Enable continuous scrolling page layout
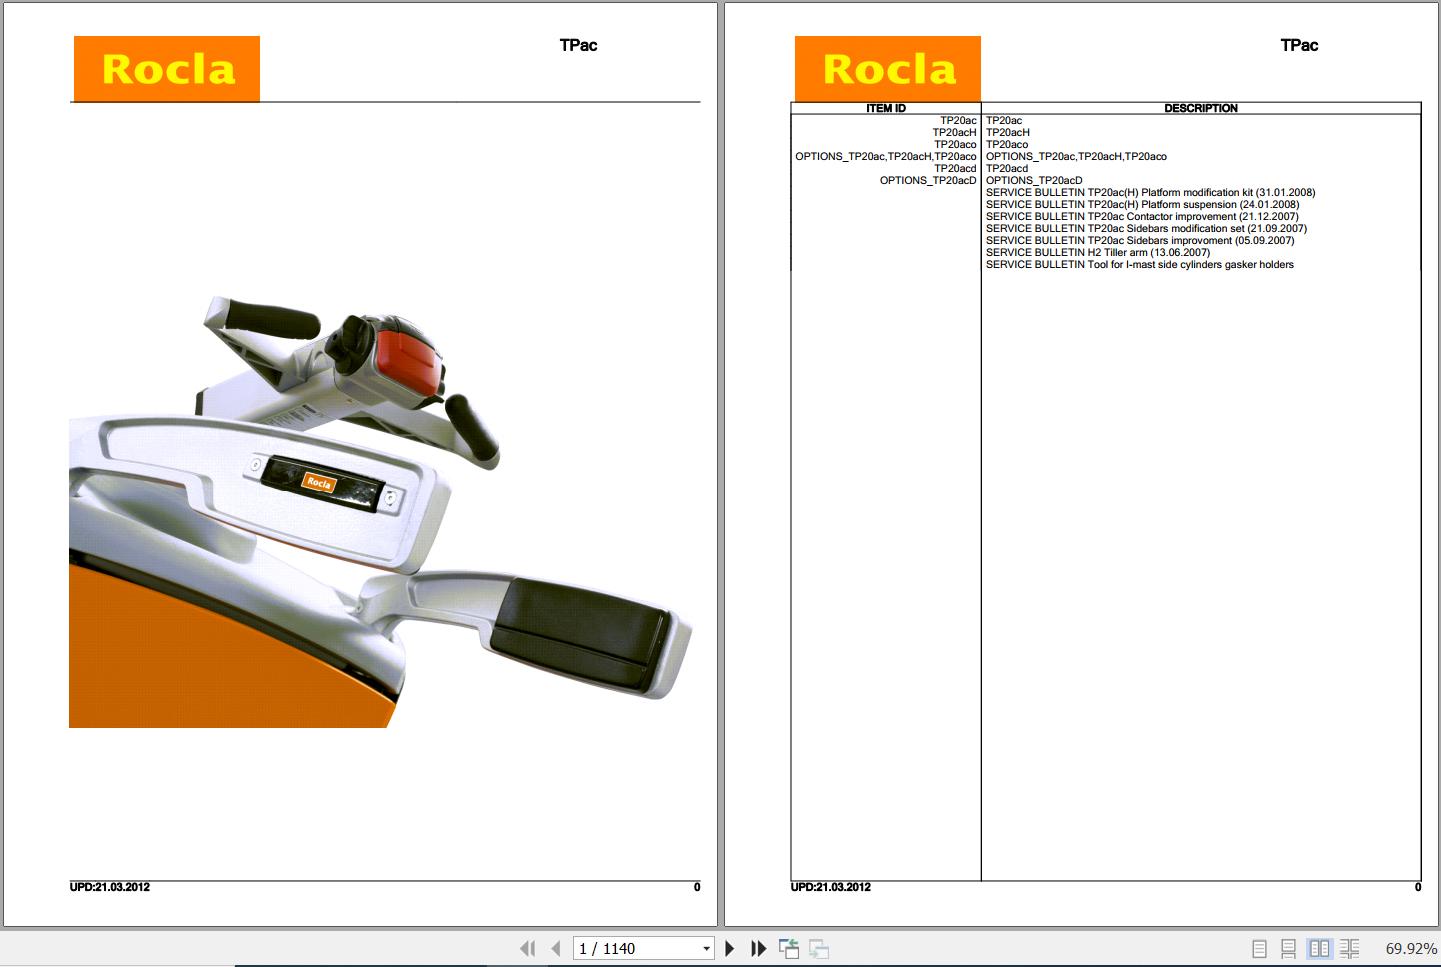This screenshot has height=967, width=1441. (1289, 947)
